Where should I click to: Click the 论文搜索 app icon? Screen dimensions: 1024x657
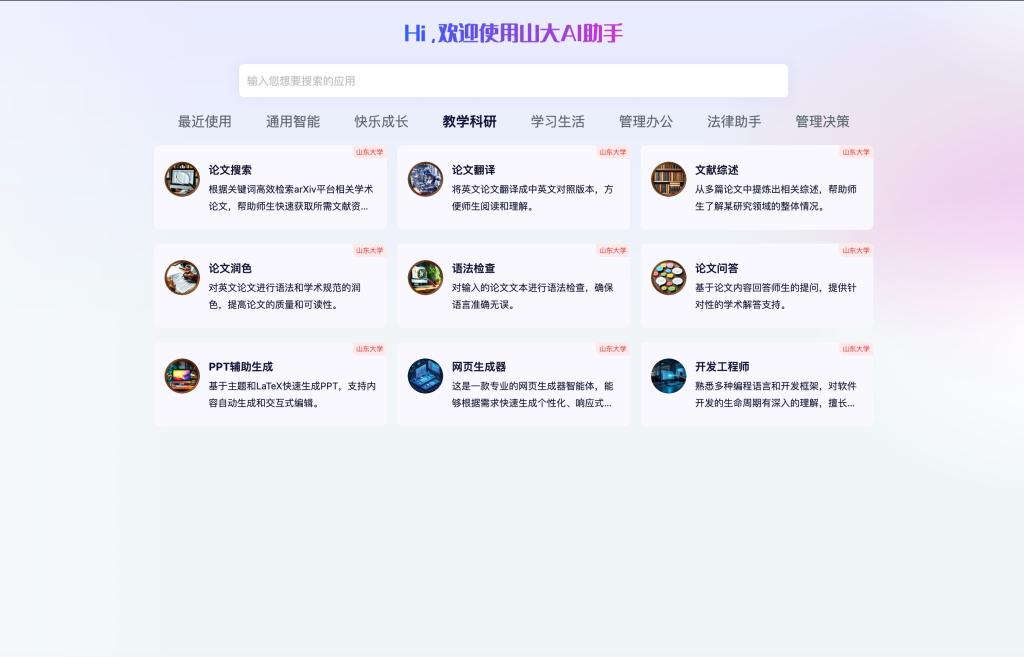[182, 179]
